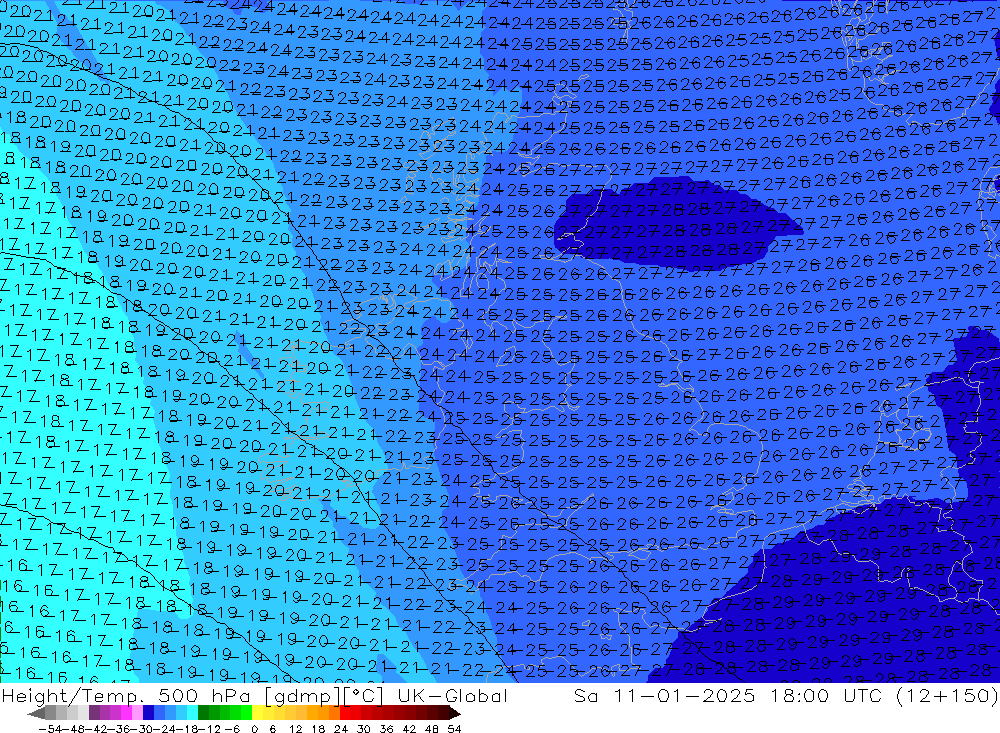Screen dimensions: 1000x733
Task: Click the "500 hPa" pressure level label
Action: (203, 696)
